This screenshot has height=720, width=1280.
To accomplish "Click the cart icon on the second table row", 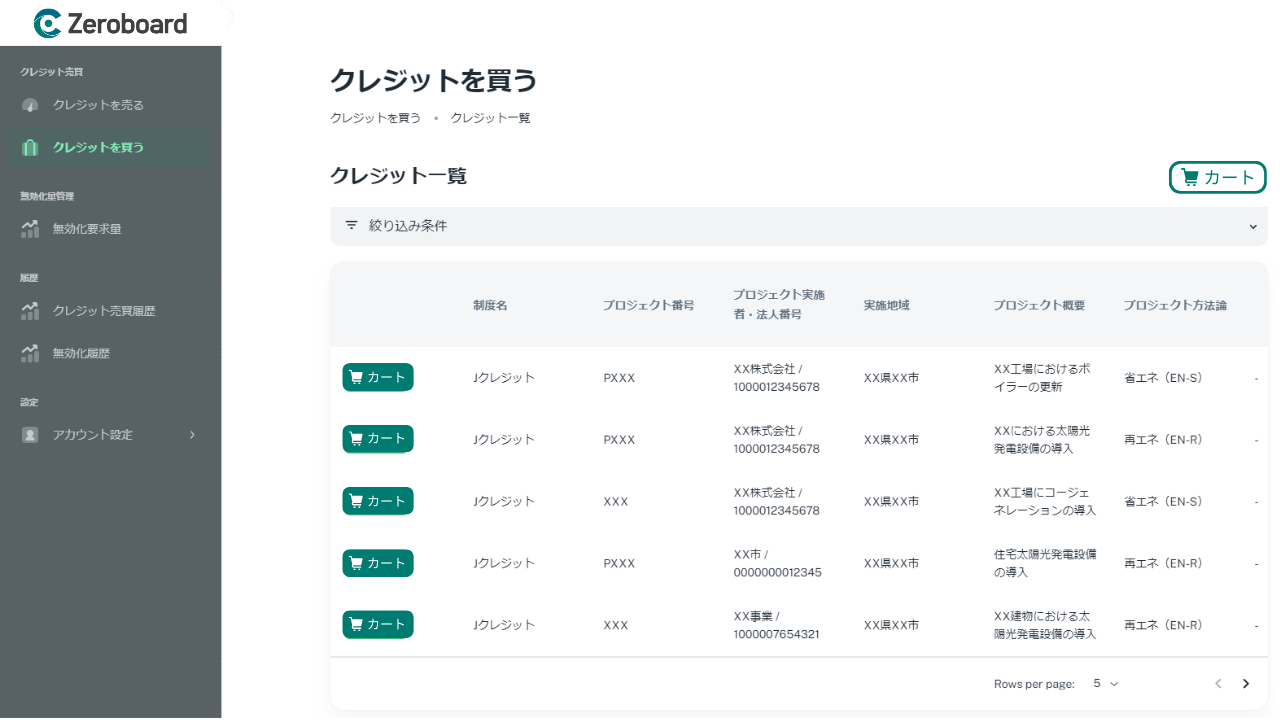I will click(358, 438).
